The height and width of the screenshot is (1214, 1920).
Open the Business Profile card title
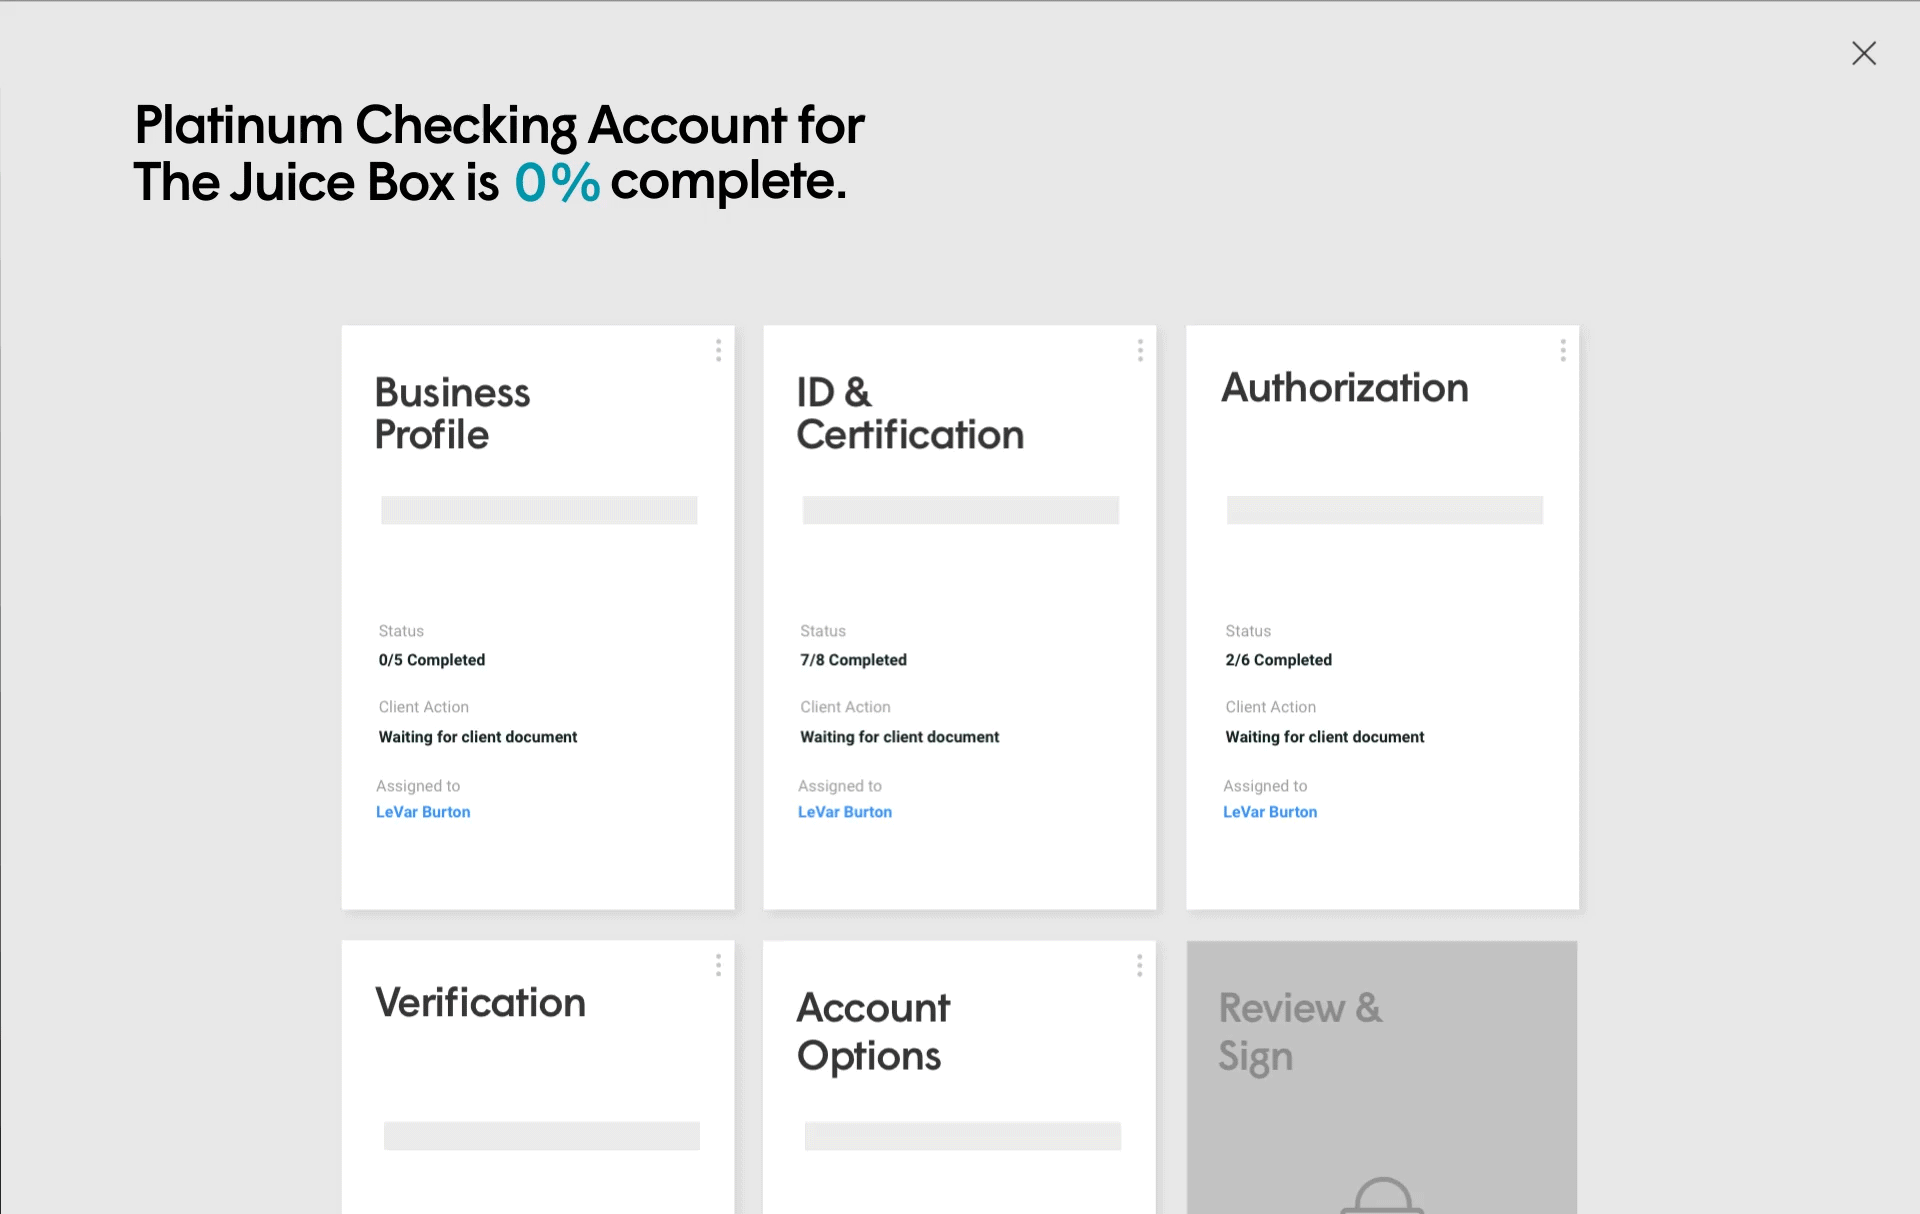(452, 413)
